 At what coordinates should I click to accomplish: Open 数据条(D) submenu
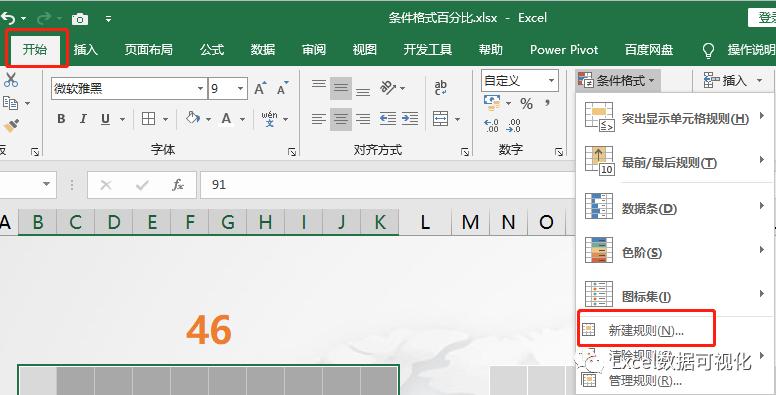click(x=675, y=207)
